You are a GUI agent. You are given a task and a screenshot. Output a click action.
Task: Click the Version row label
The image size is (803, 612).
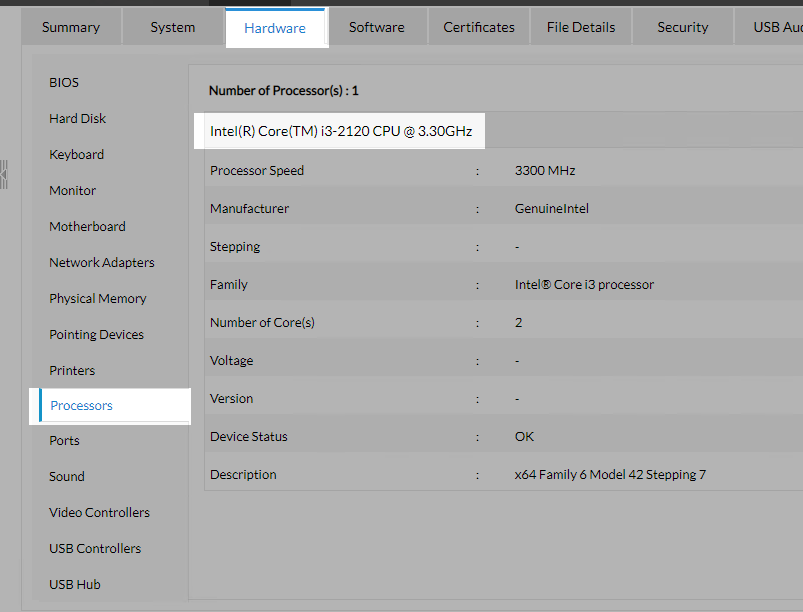pyautogui.click(x=231, y=398)
